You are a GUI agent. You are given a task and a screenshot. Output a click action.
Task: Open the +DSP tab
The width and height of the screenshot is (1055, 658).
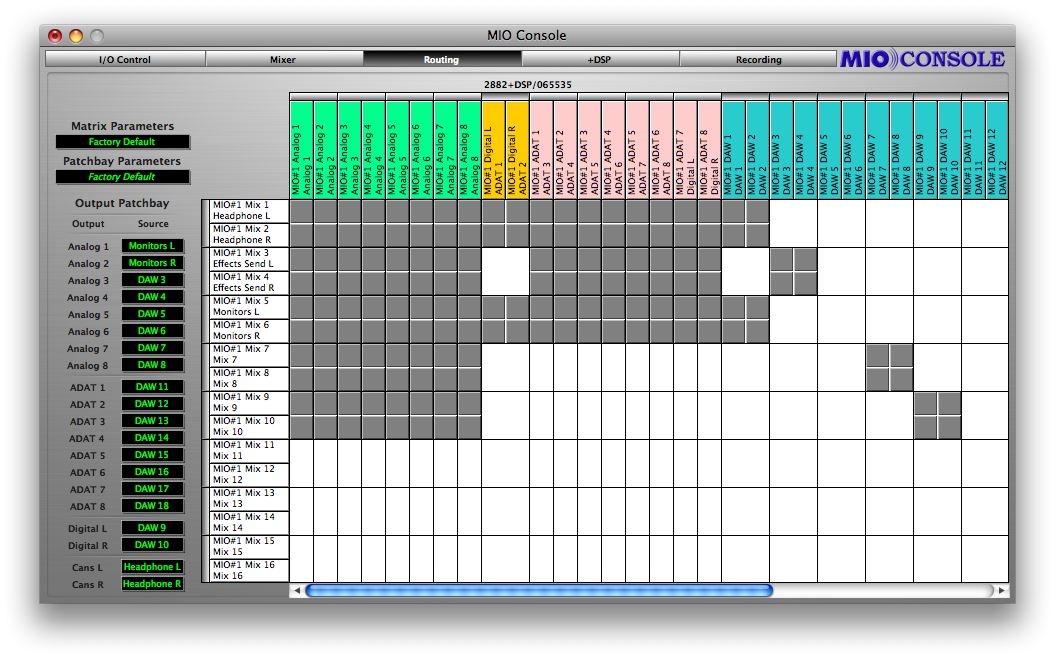pos(599,59)
